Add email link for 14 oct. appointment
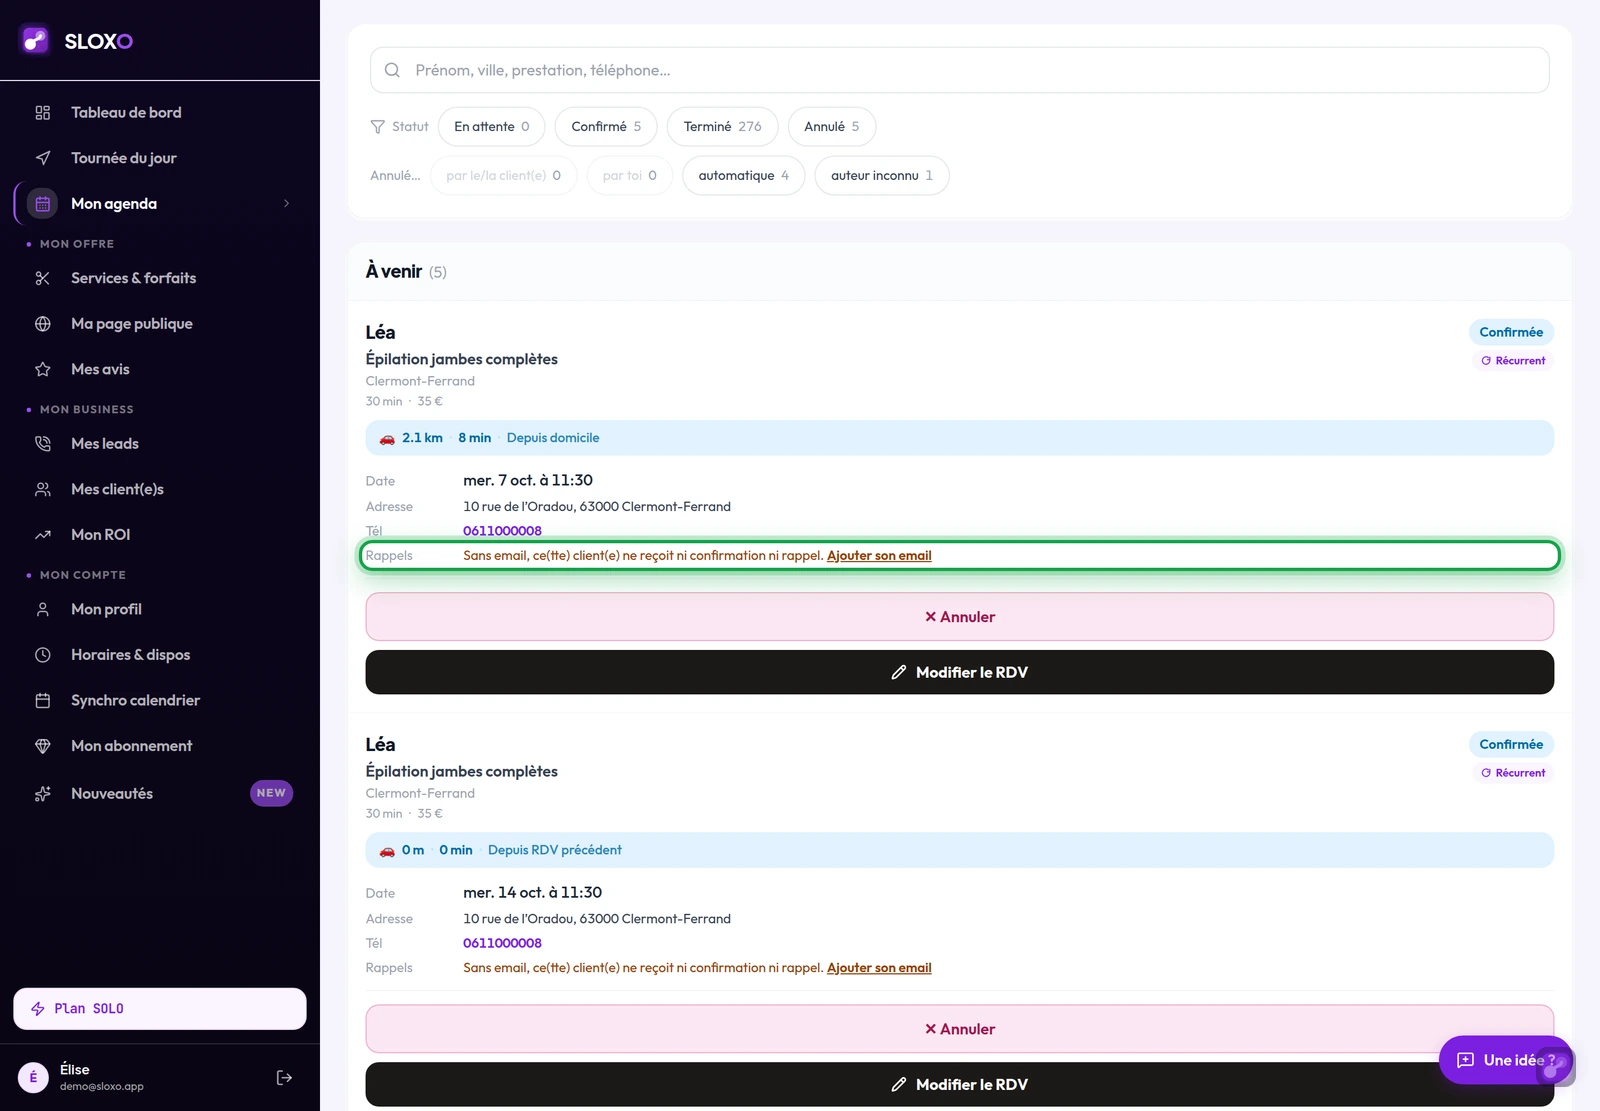This screenshot has width=1600, height=1111. point(879,968)
